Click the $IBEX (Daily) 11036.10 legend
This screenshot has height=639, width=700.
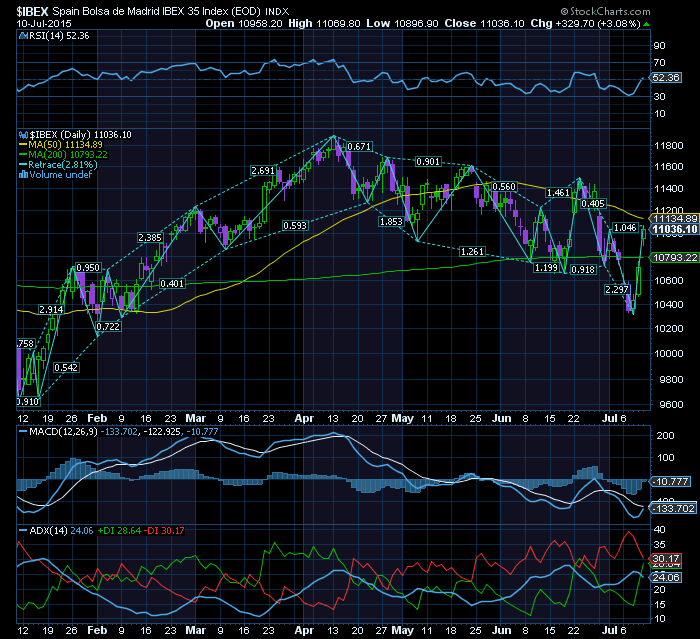75,134
